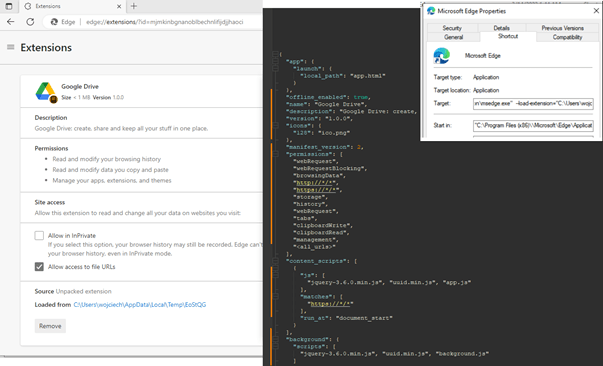Close the Extensions browser tab
This screenshot has height=366, width=603.
(x=119, y=6)
